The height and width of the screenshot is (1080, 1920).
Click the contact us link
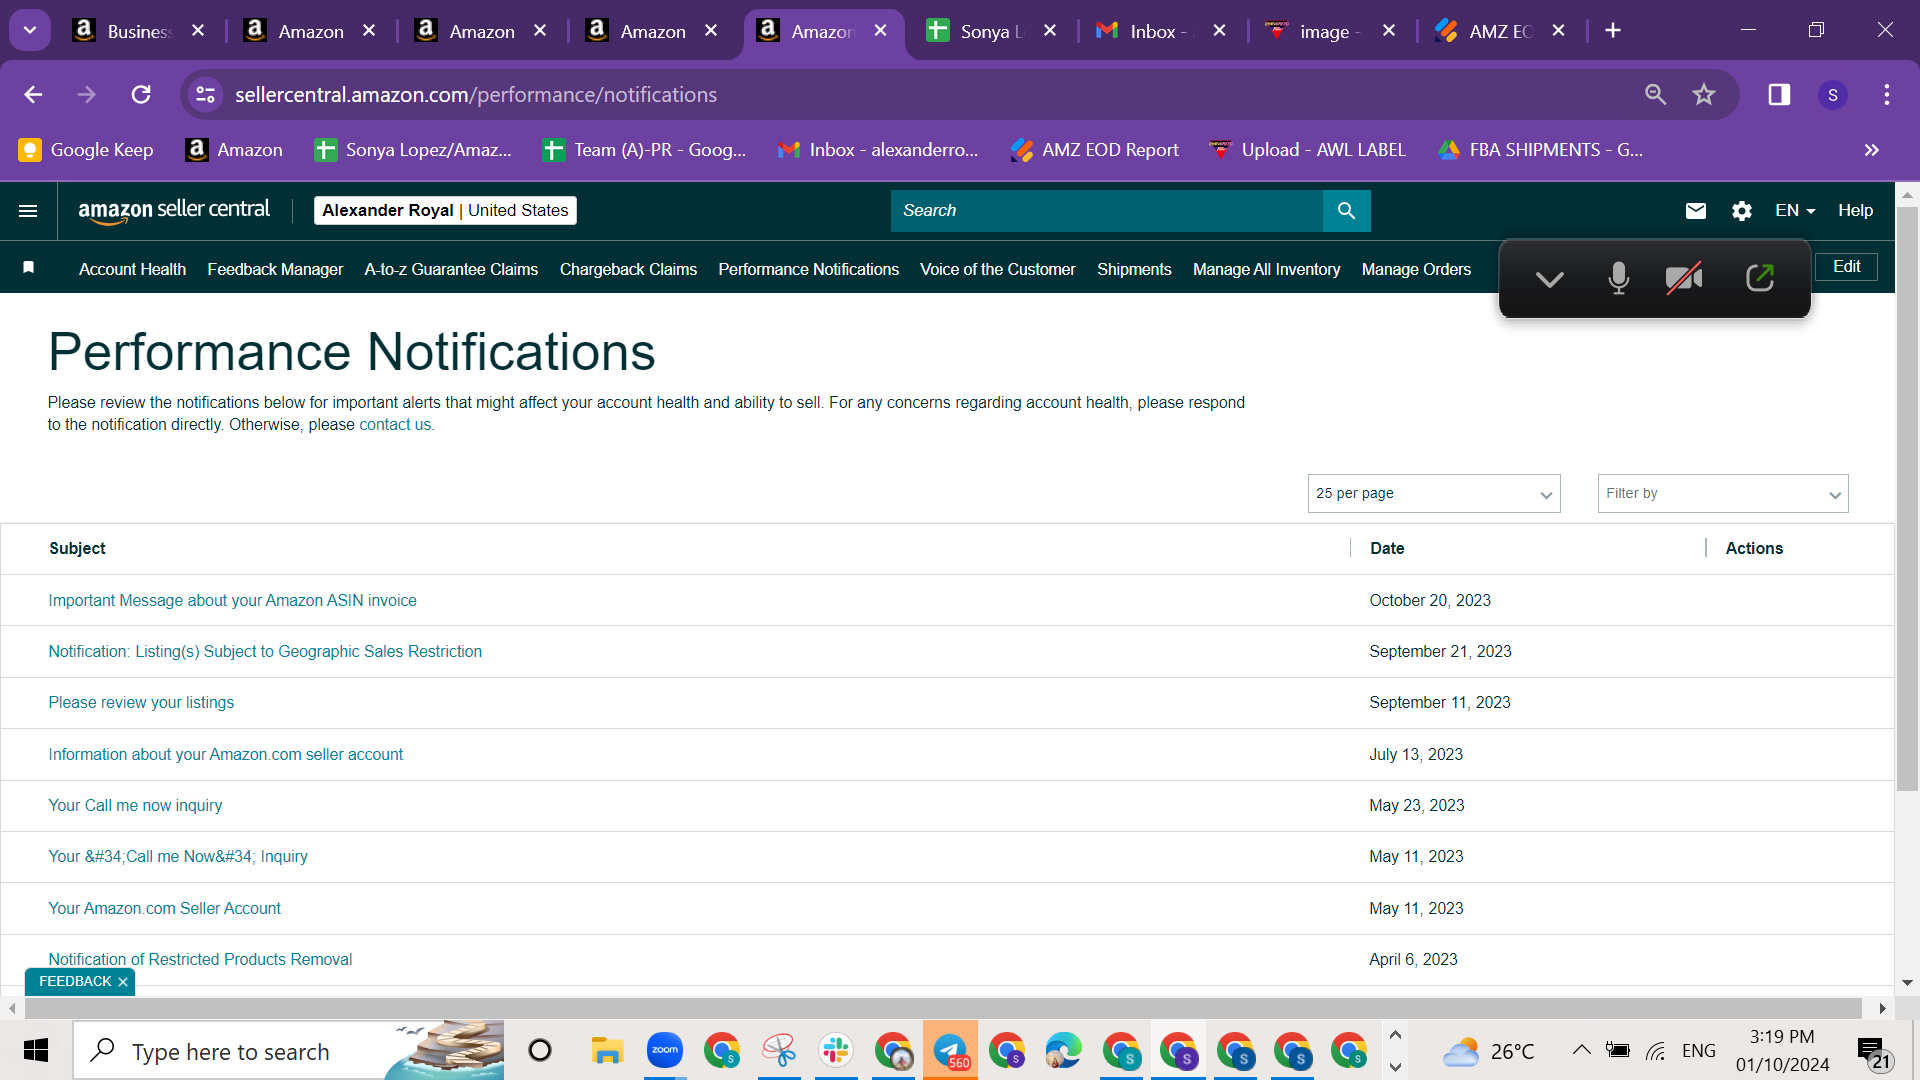pyautogui.click(x=397, y=425)
